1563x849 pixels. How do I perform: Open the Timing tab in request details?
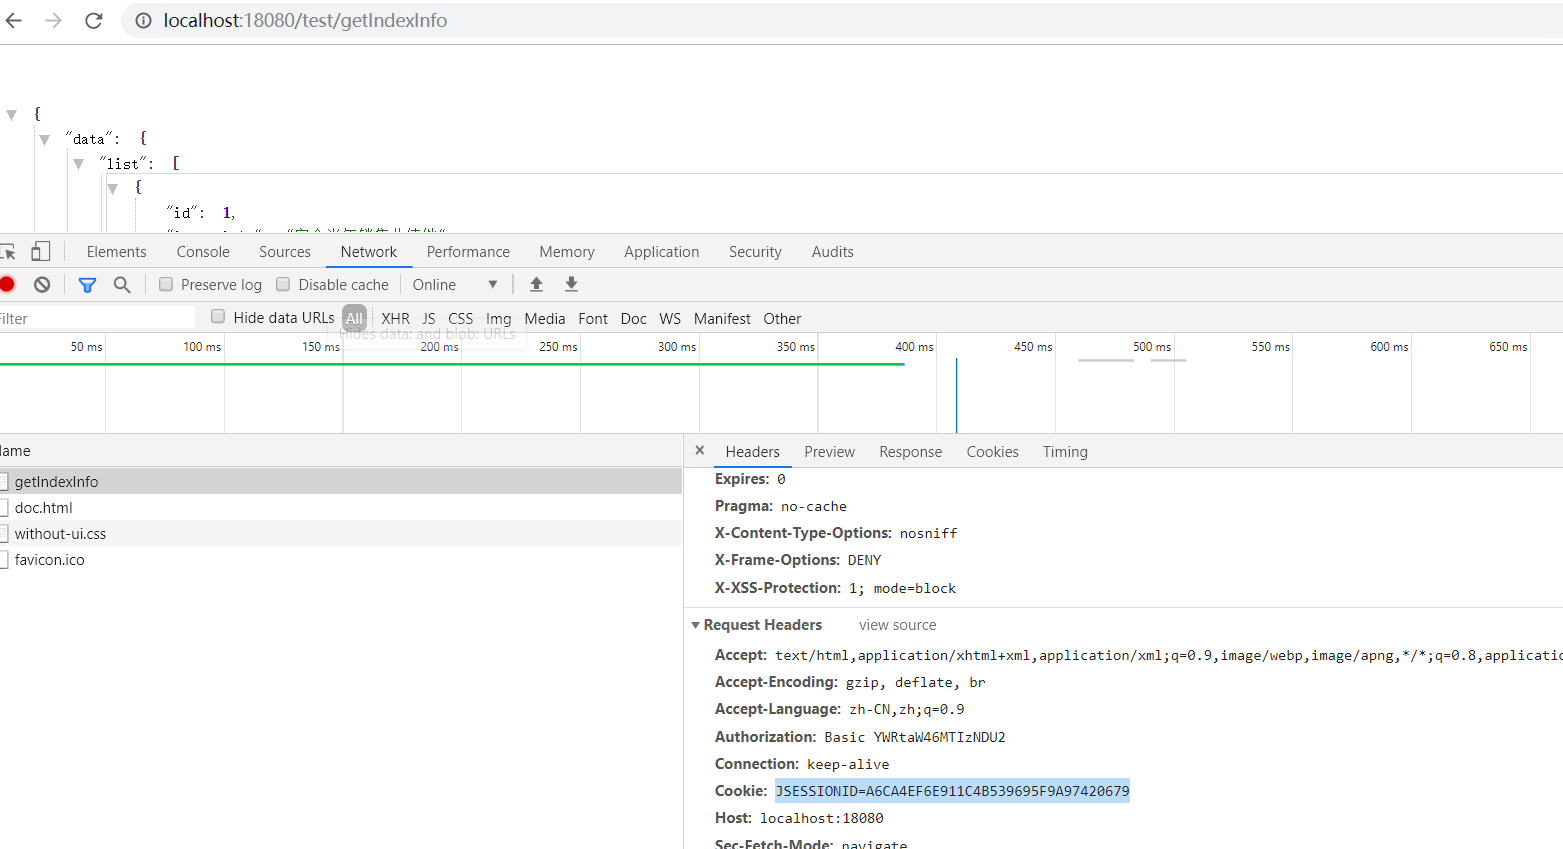pyautogui.click(x=1064, y=451)
